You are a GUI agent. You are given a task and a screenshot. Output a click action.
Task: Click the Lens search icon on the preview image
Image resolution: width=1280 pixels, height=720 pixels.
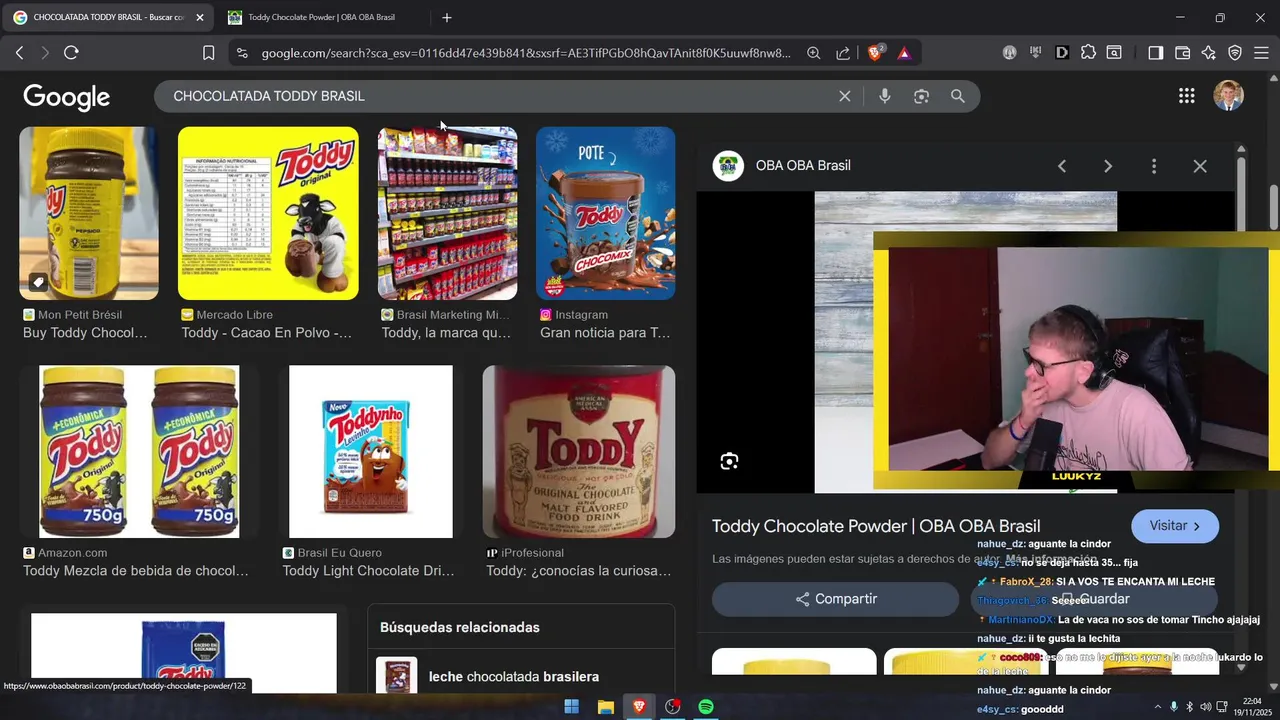pyautogui.click(x=729, y=461)
